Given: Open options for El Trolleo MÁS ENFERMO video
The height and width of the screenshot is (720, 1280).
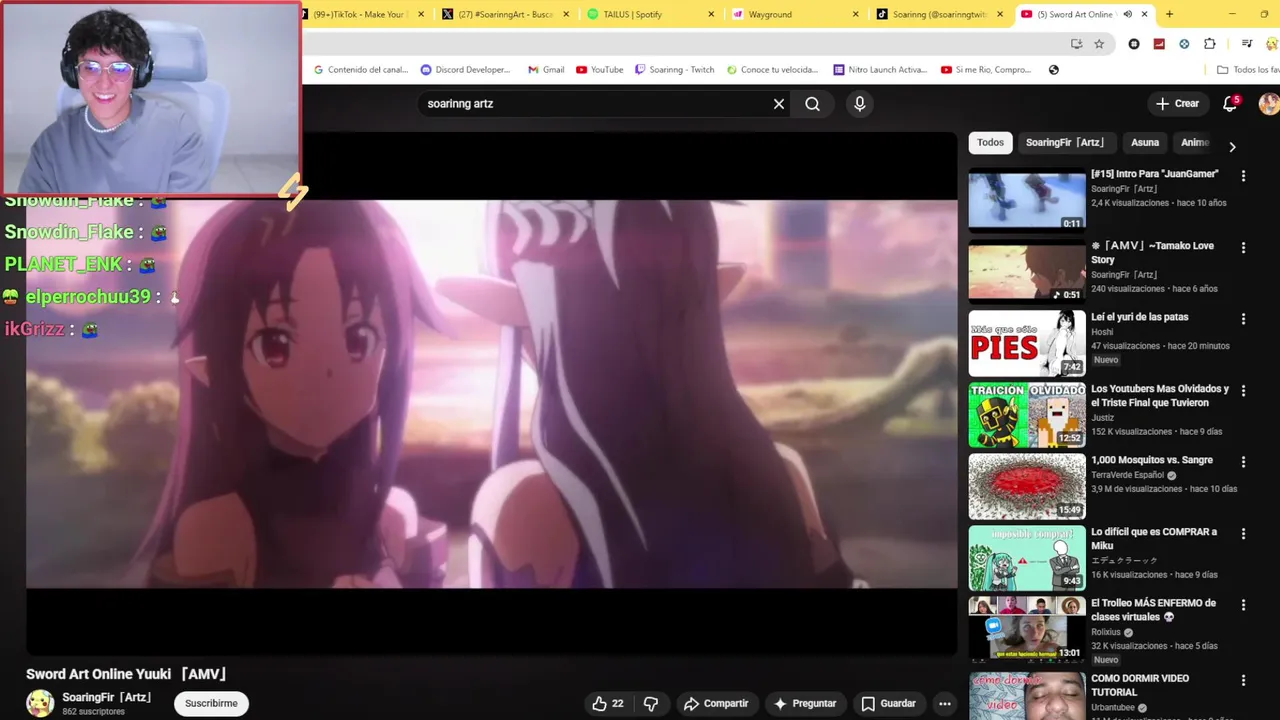Looking at the screenshot, I should [1243, 605].
